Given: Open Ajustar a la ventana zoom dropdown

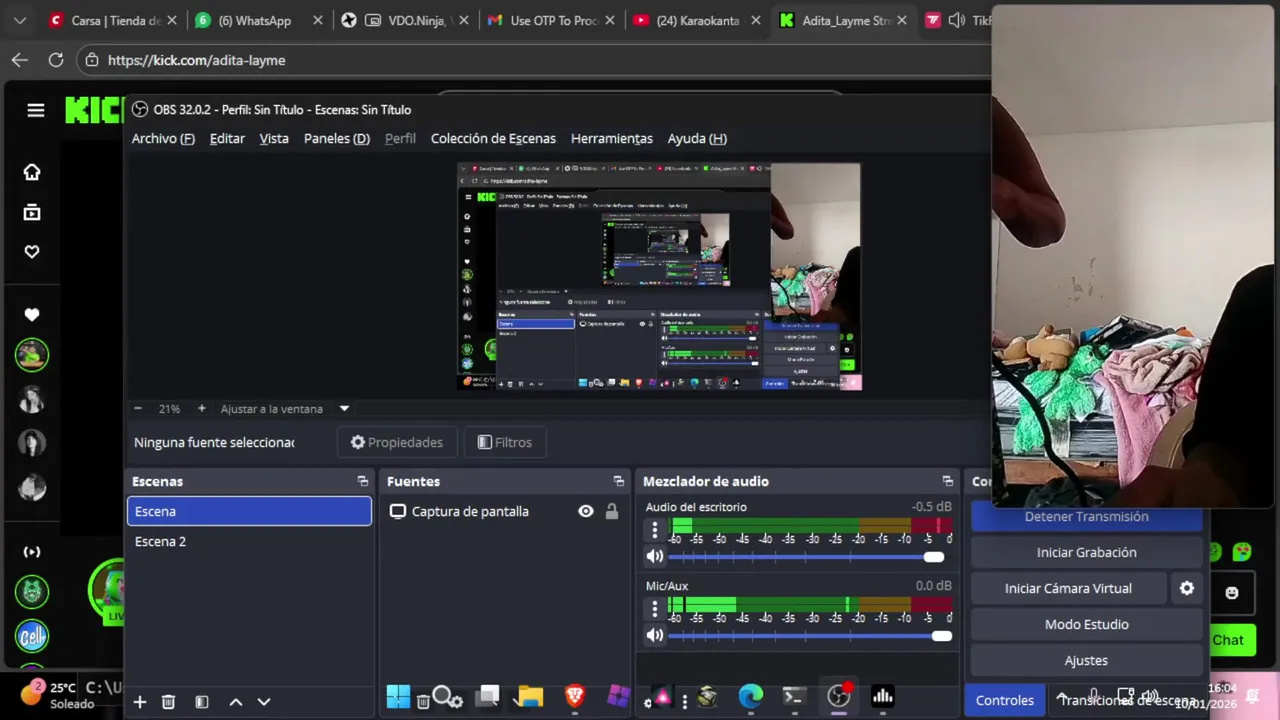Looking at the screenshot, I should pyautogui.click(x=344, y=409).
